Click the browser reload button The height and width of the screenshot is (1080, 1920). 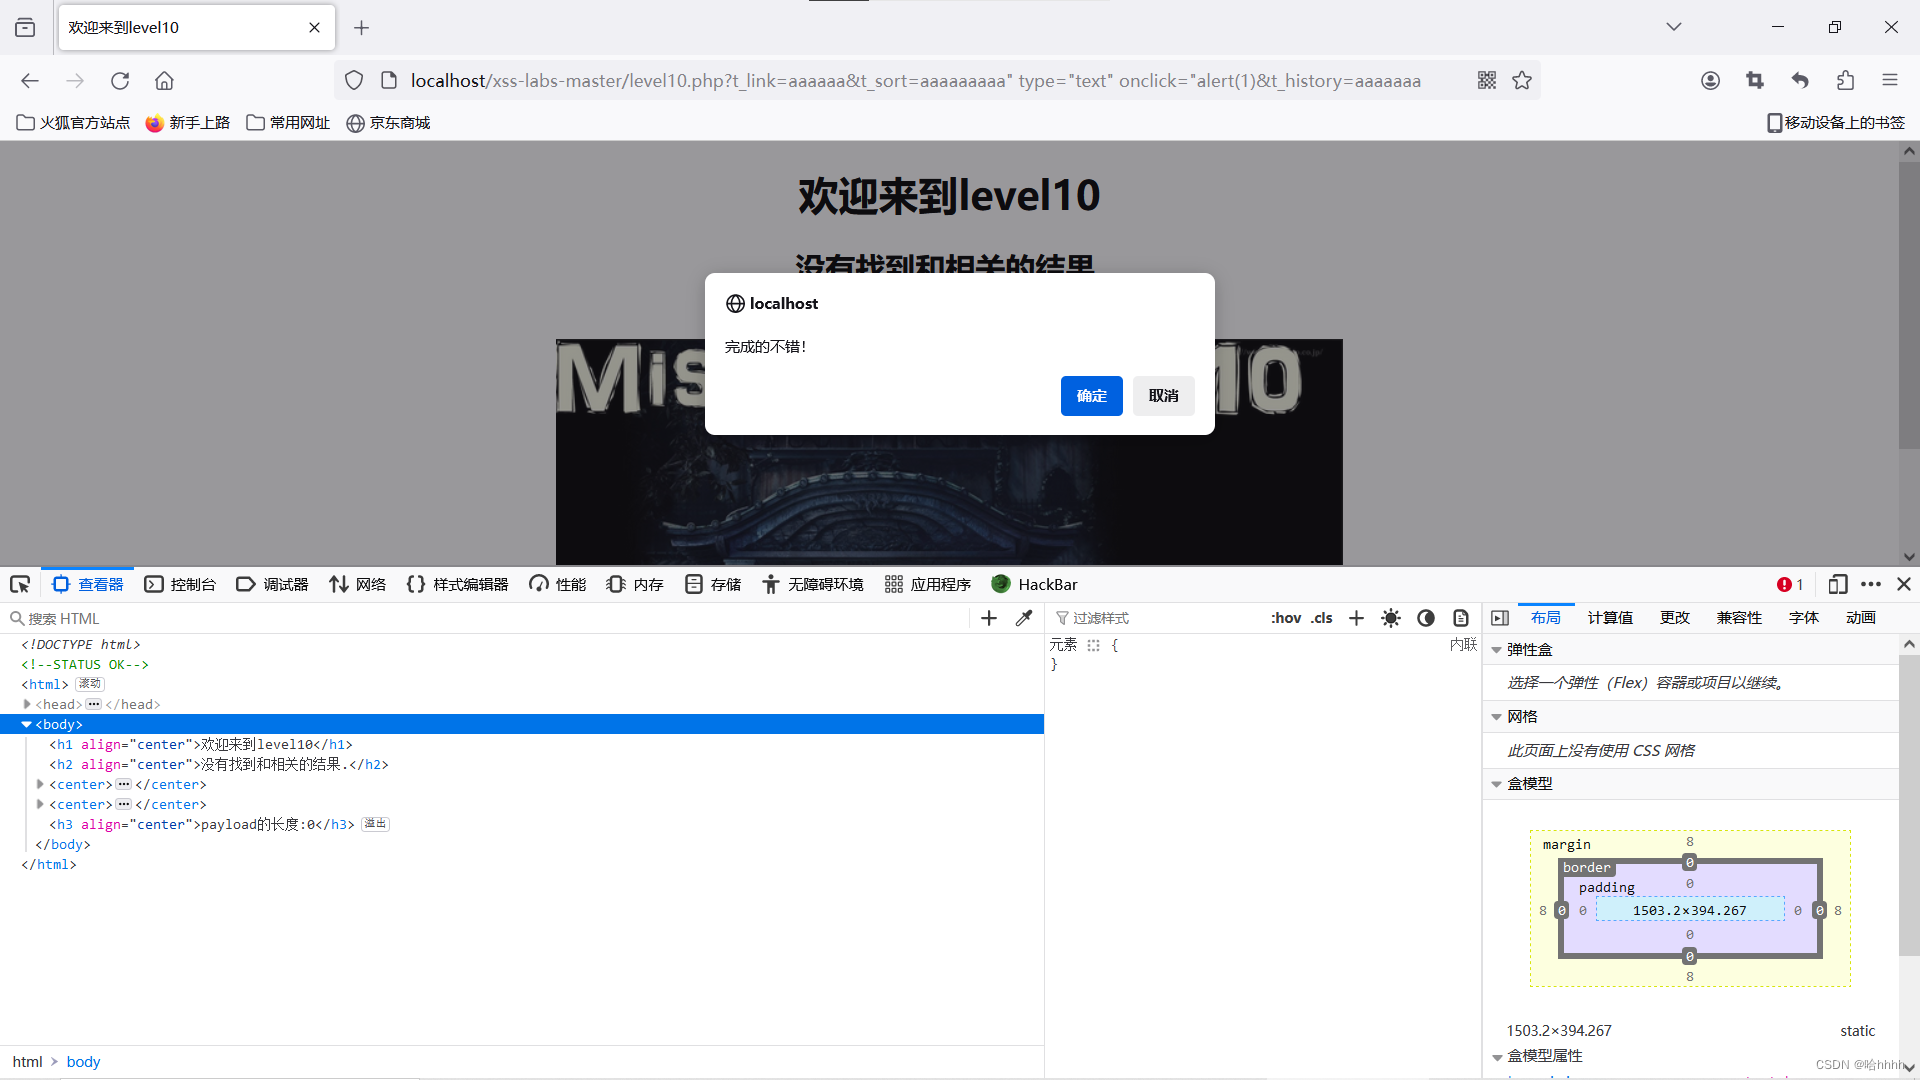(120, 81)
